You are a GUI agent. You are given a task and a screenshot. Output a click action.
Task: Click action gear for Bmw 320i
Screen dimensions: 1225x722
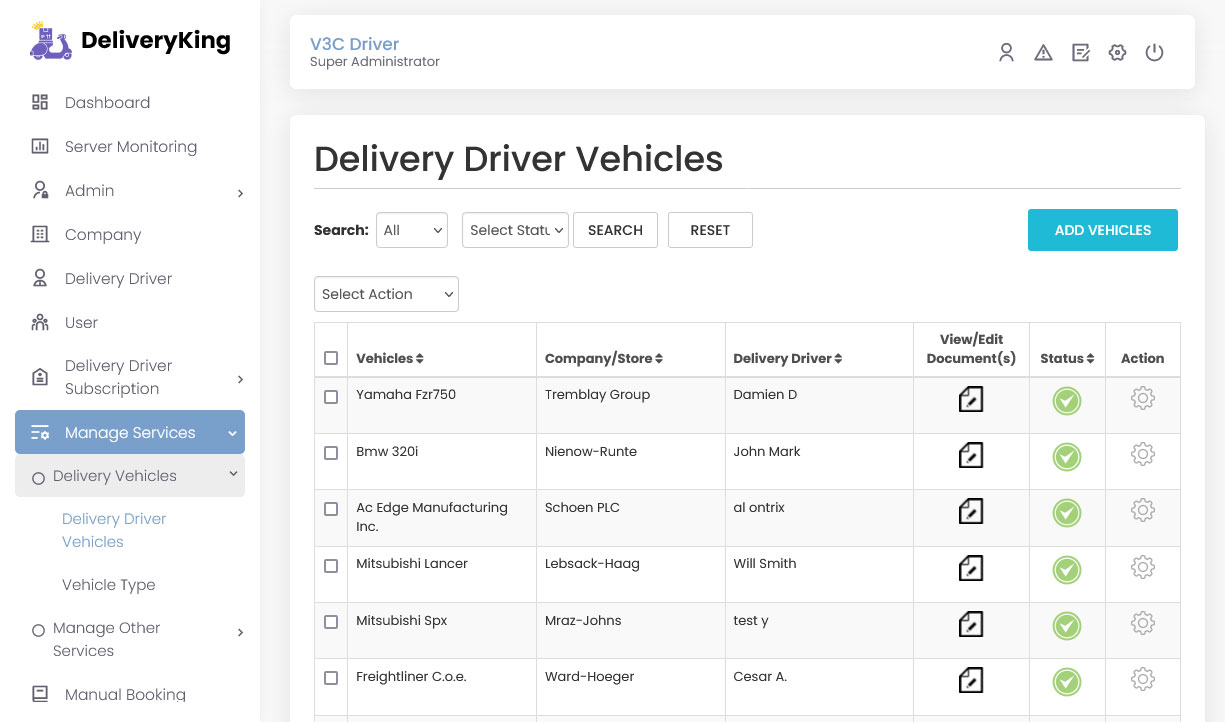(1143, 454)
